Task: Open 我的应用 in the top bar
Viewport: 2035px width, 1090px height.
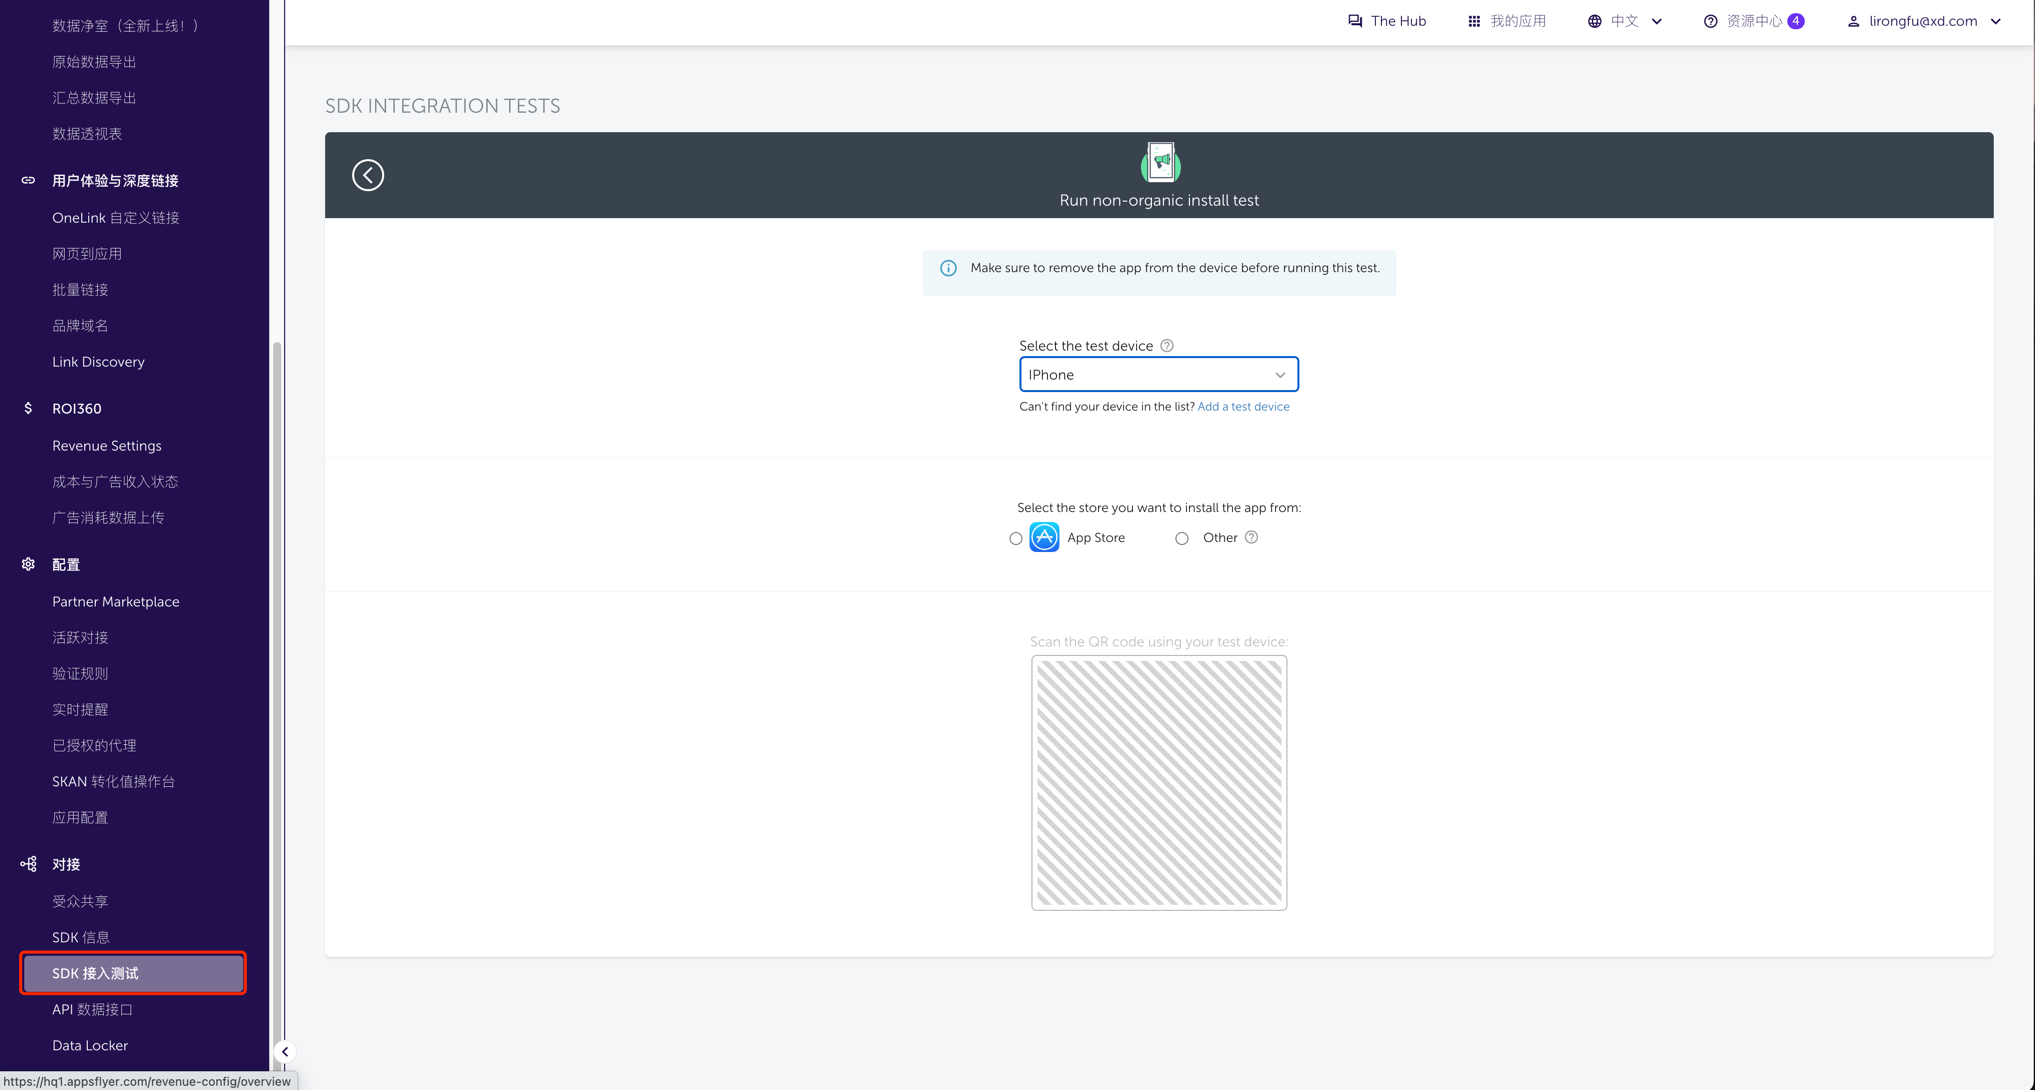Action: 1518,21
